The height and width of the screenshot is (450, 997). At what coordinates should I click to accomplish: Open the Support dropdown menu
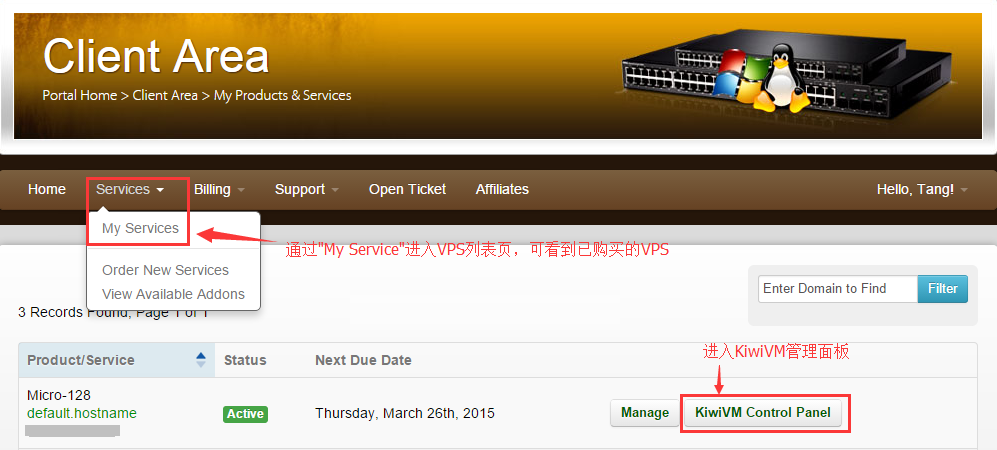click(x=306, y=189)
